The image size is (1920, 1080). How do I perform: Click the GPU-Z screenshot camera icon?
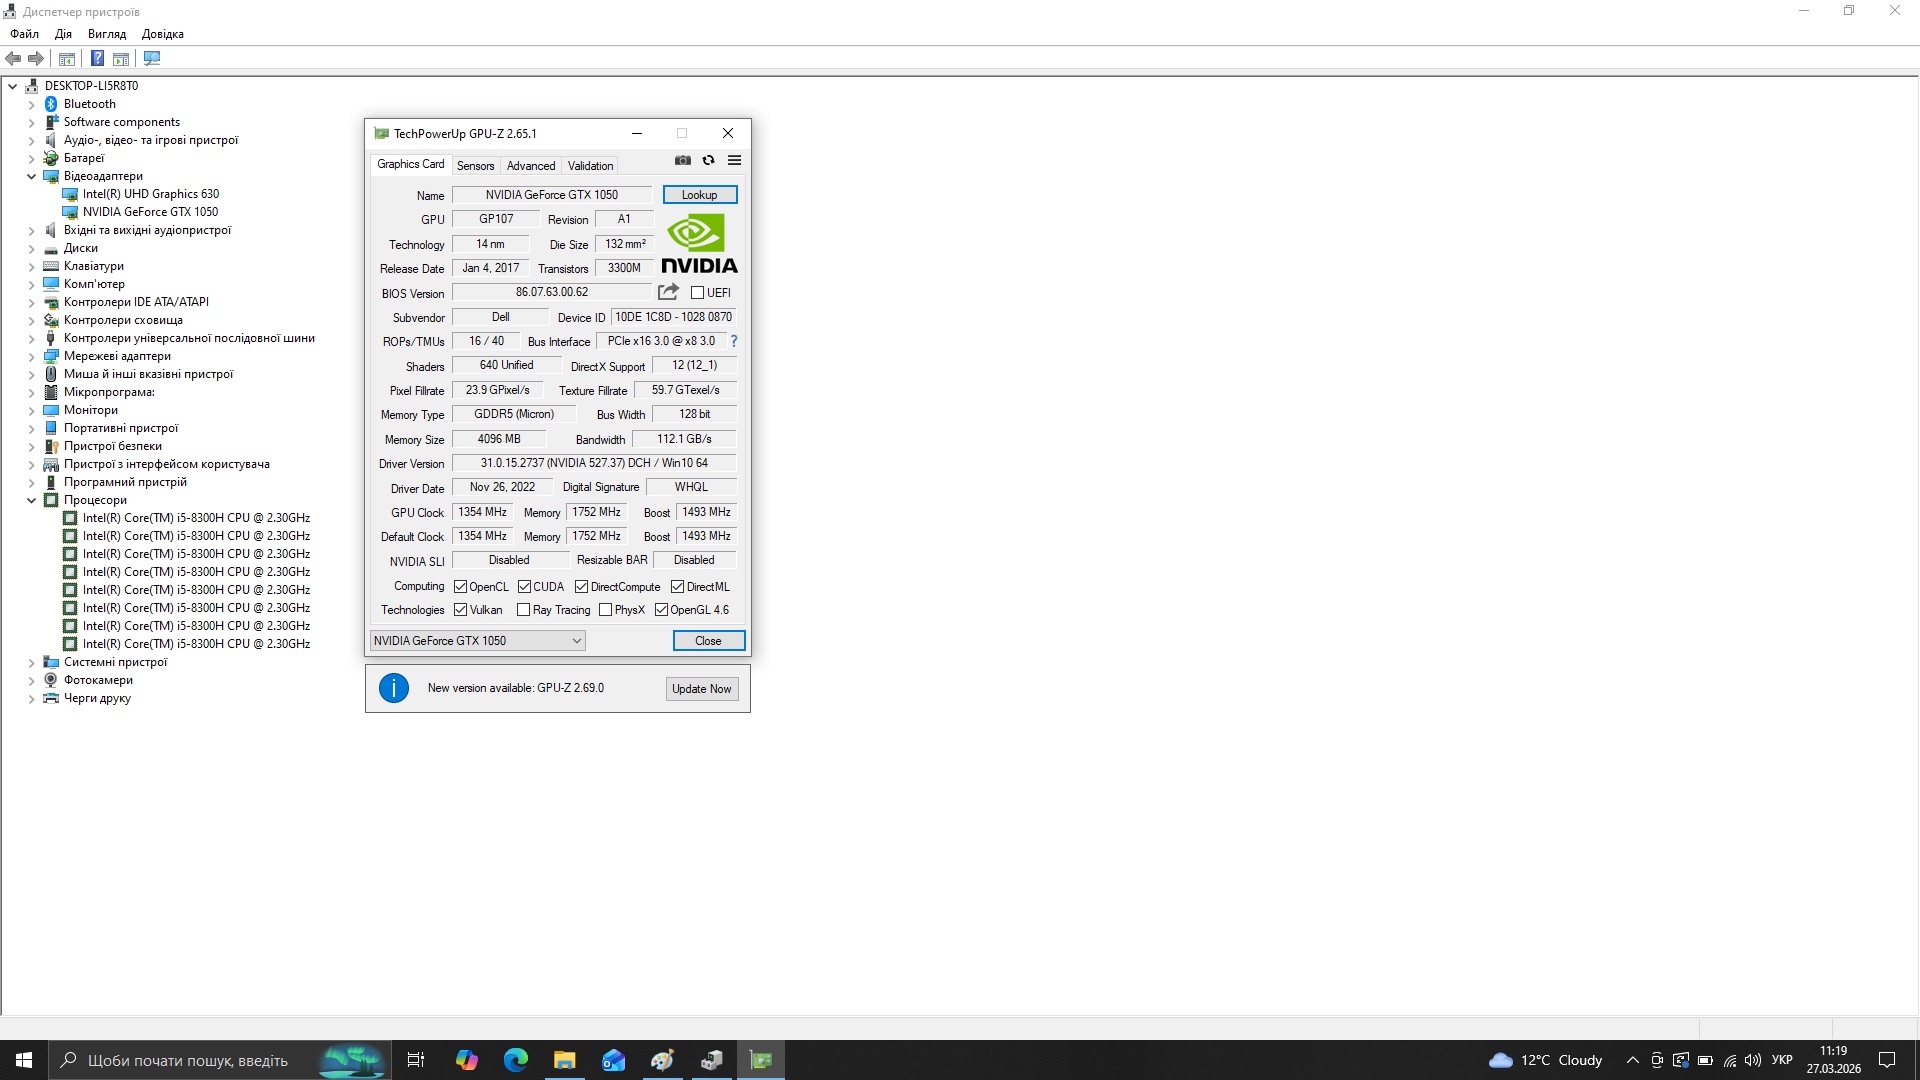(x=683, y=160)
